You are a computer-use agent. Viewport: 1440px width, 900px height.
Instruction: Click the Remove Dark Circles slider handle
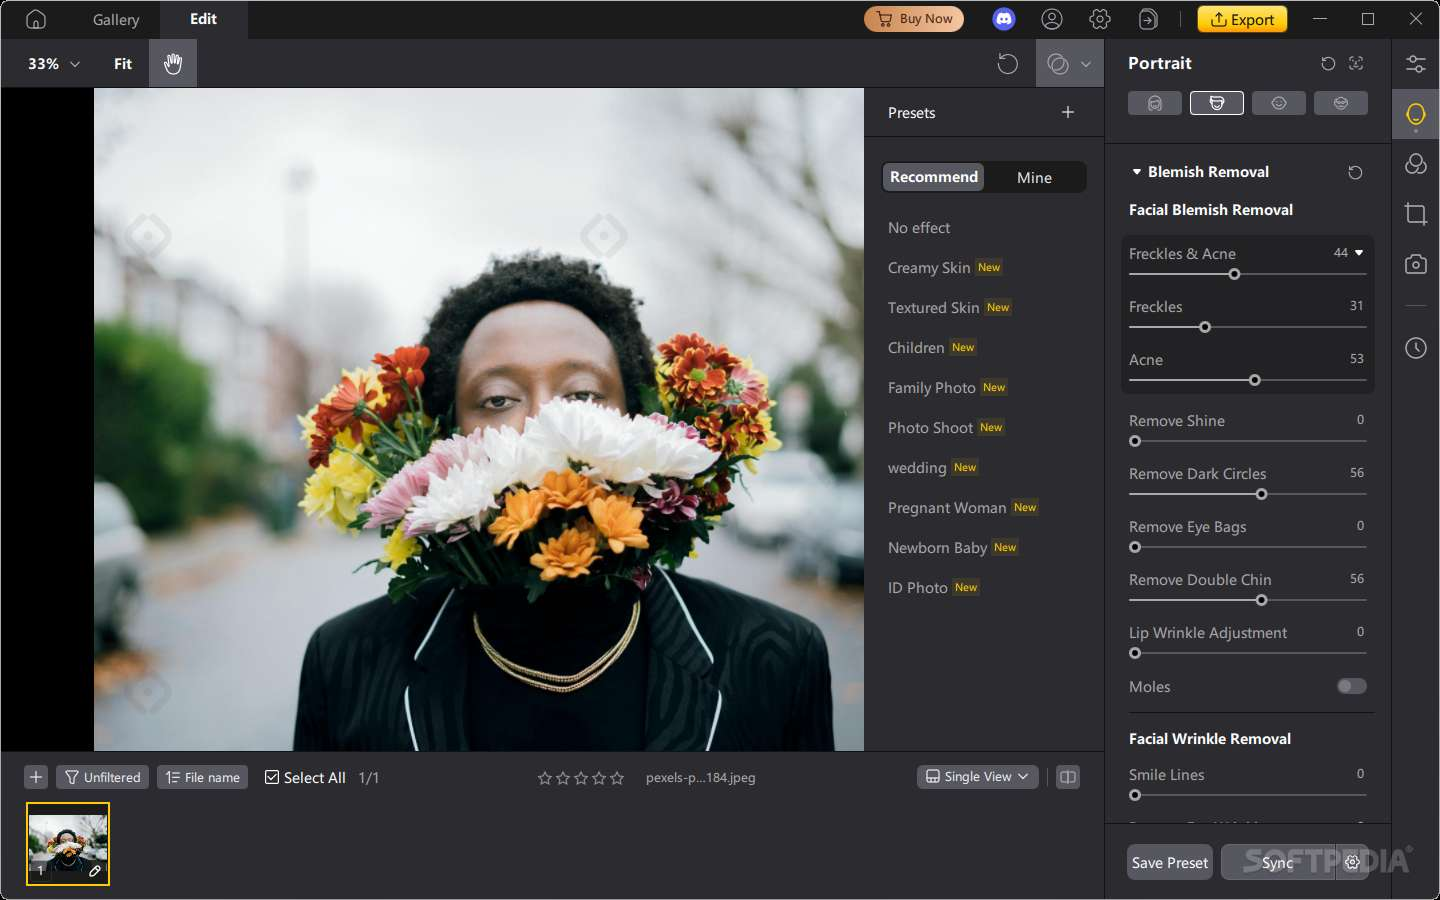click(1261, 494)
